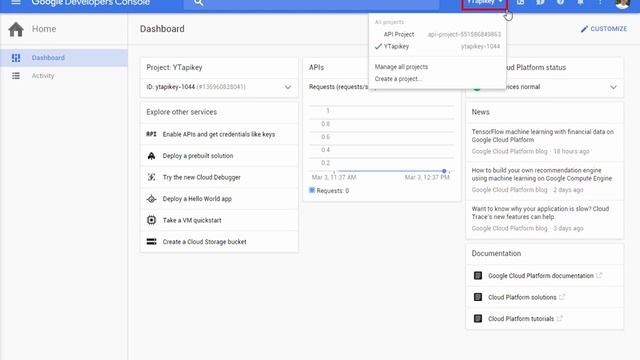Open the TensorFlow machine learning news article
640x360 pixels.
542,136
